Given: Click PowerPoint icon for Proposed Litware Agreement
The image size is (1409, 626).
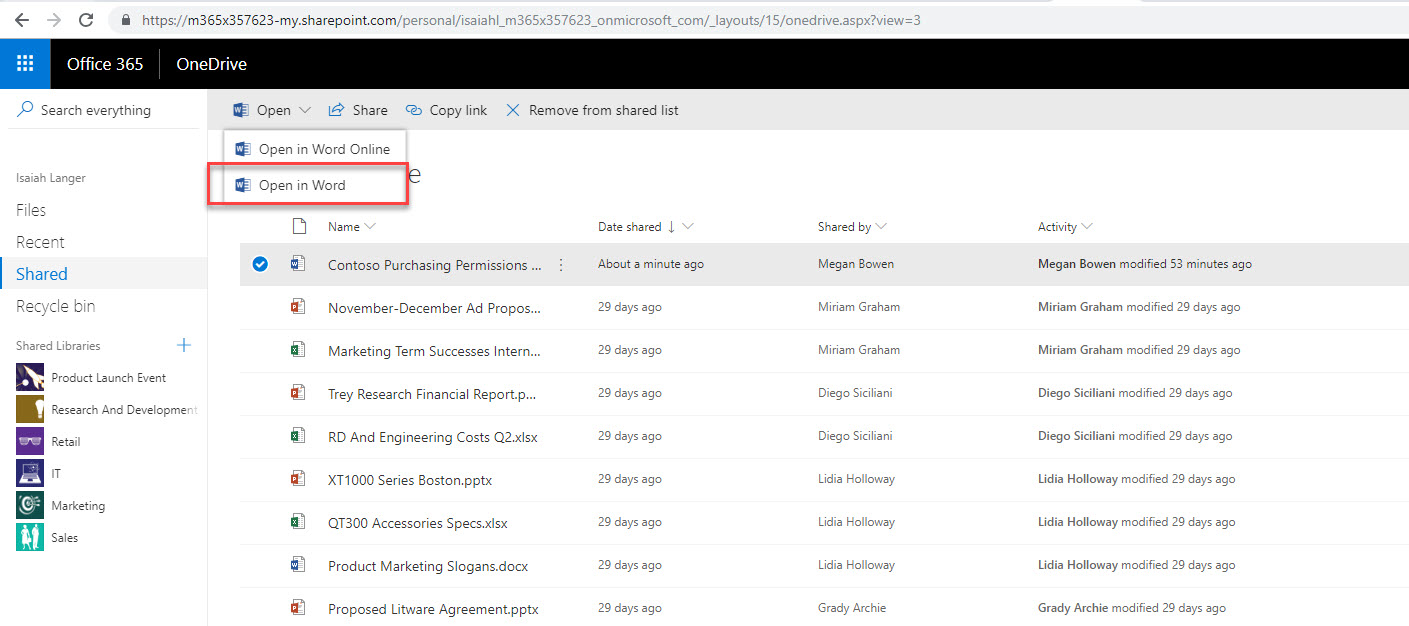Looking at the screenshot, I should (x=297, y=607).
